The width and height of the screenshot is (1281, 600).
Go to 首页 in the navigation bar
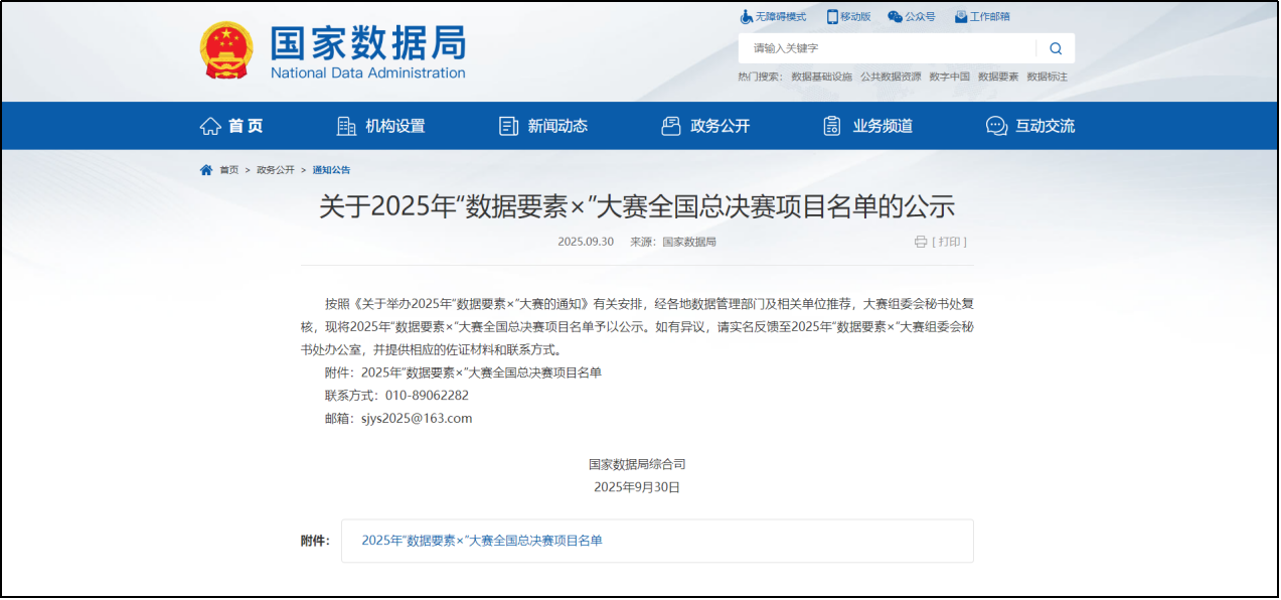[x=232, y=126]
